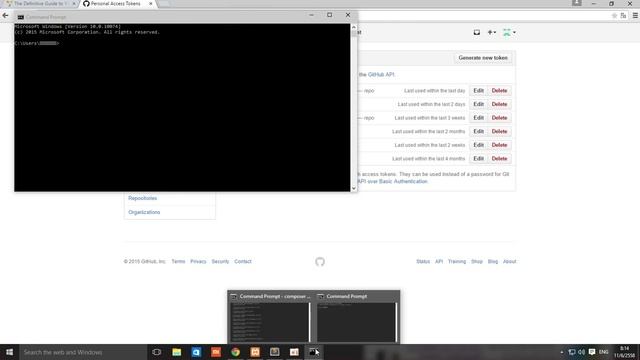Open the Privacy footer link
Screen dimensions: 640x360
pyautogui.click(x=198, y=261)
